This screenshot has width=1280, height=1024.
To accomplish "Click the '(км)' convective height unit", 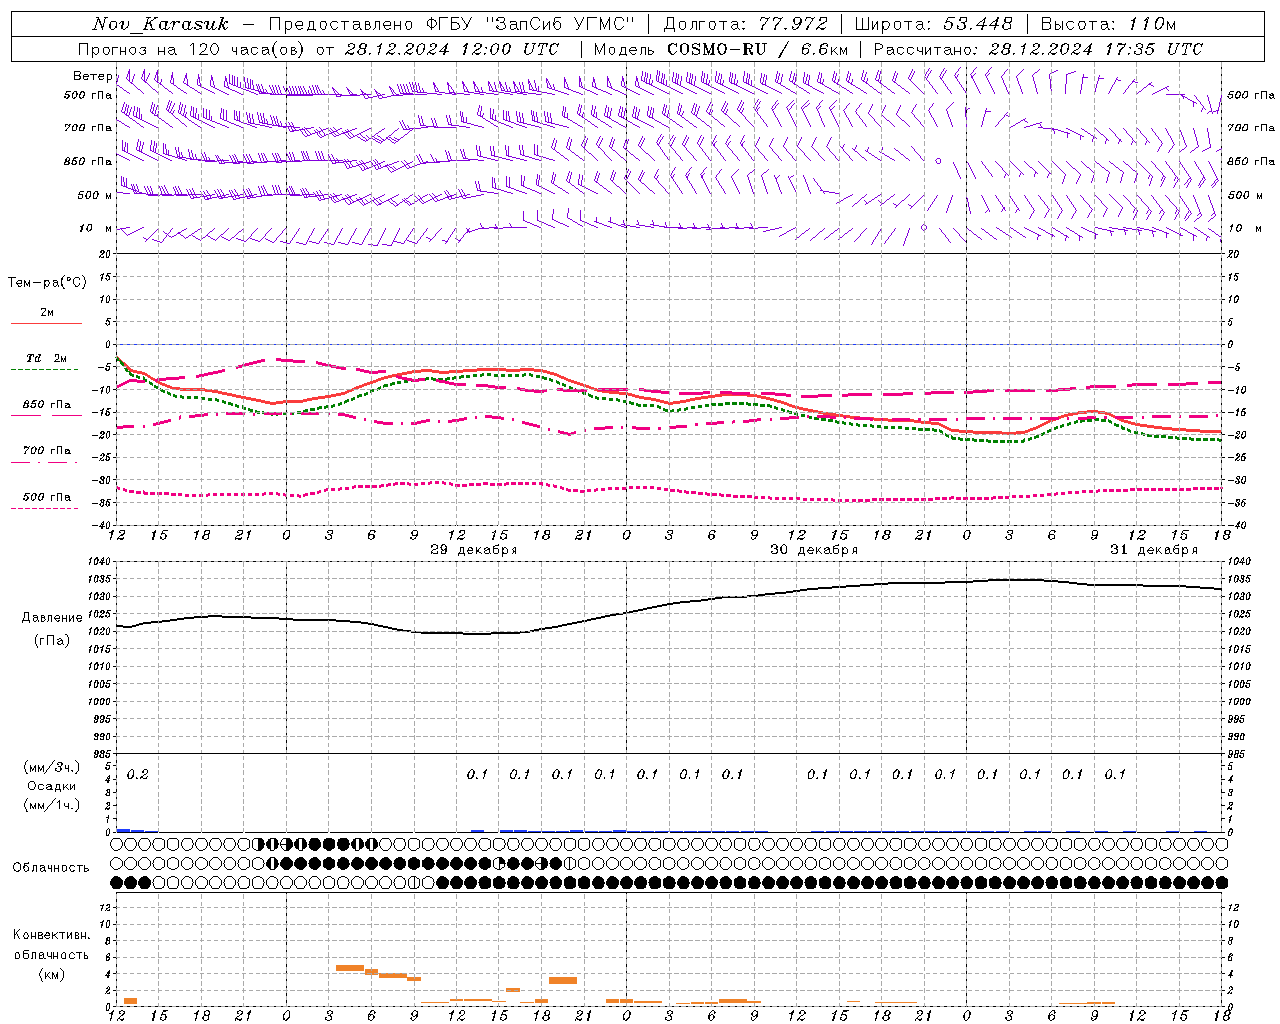I will [x=52, y=974].
